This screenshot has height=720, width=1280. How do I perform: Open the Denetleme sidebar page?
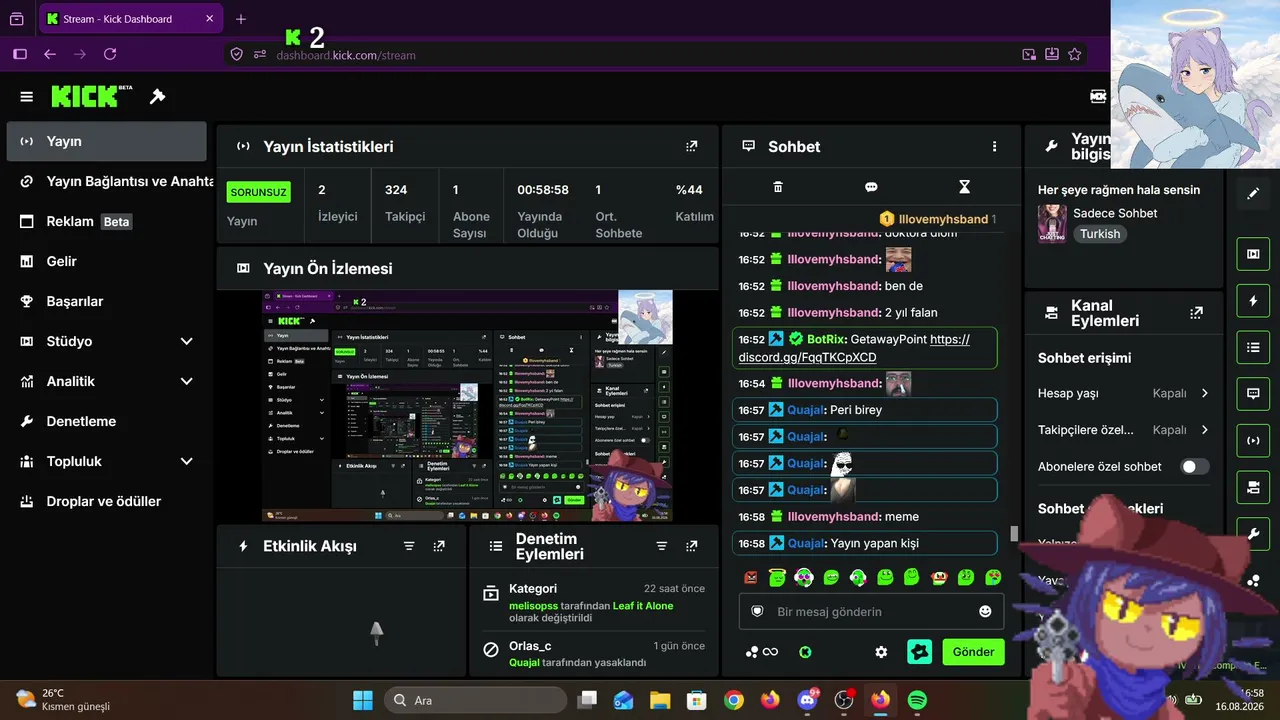coord(107,421)
